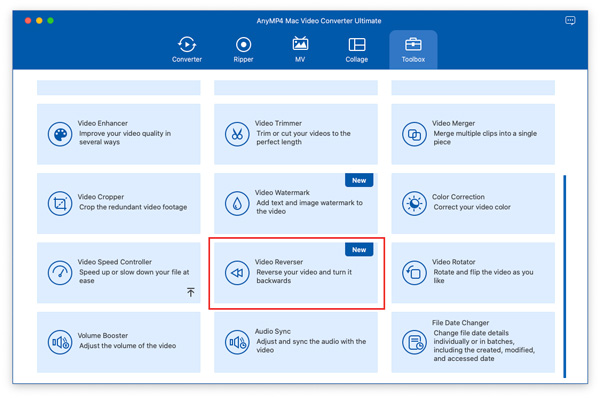
Task: Click the scroll-to-top arrow icon
Action: click(x=191, y=292)
